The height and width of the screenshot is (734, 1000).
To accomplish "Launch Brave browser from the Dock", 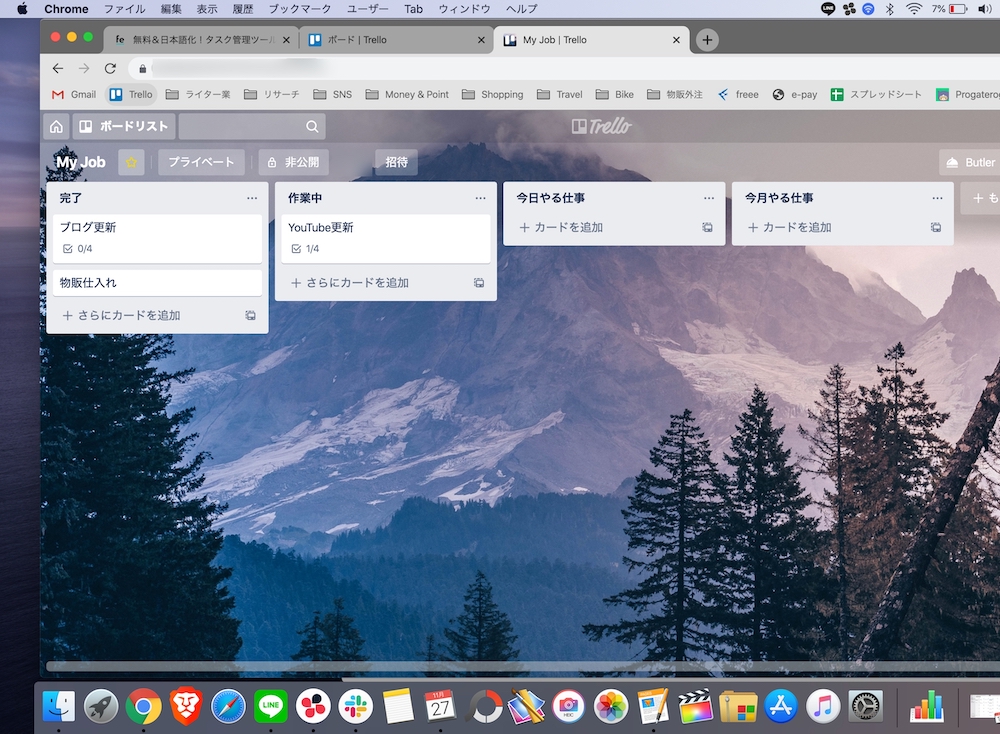I will tap(186, 707).
